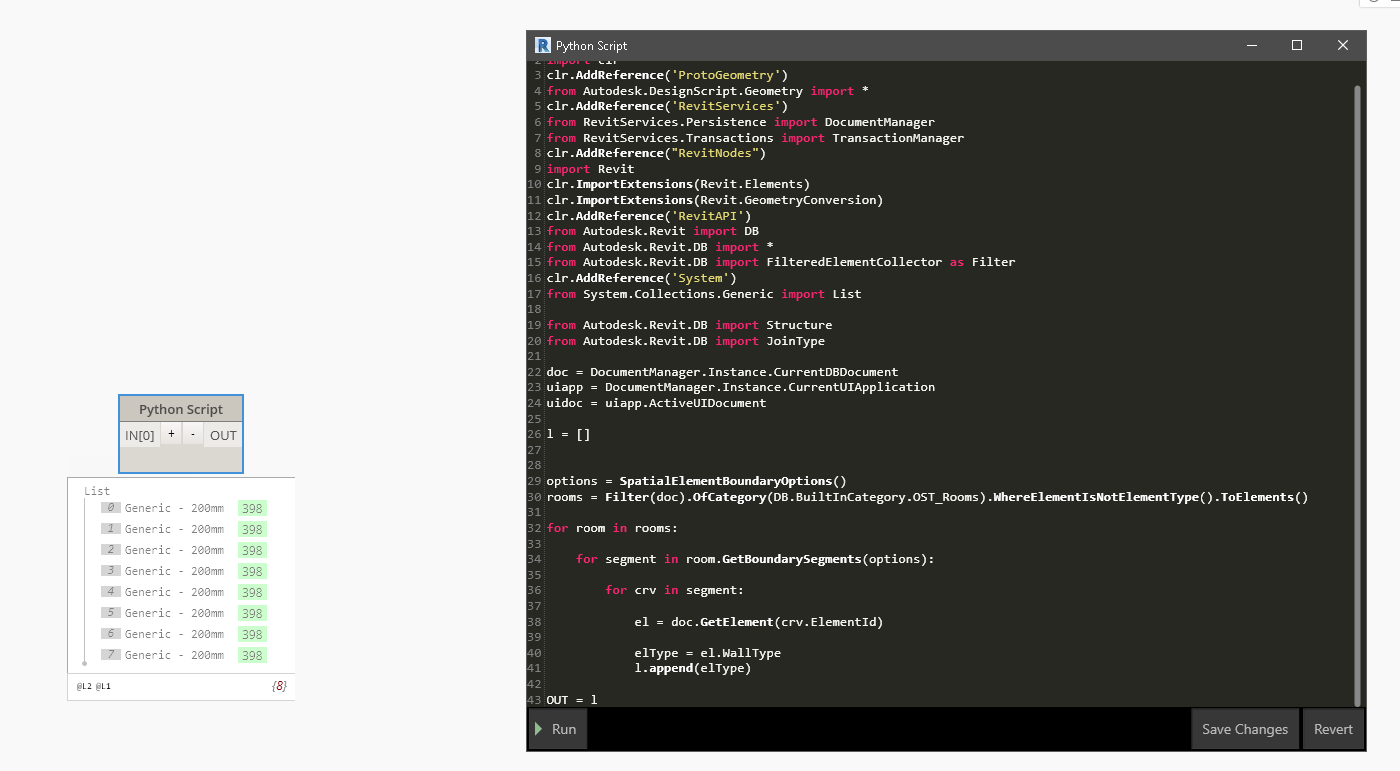Image resolution: width=1400 pixels, height=771 pixels.
Task: Click 'elType = el.WallType' line
Action: click(x=707, y=653)
